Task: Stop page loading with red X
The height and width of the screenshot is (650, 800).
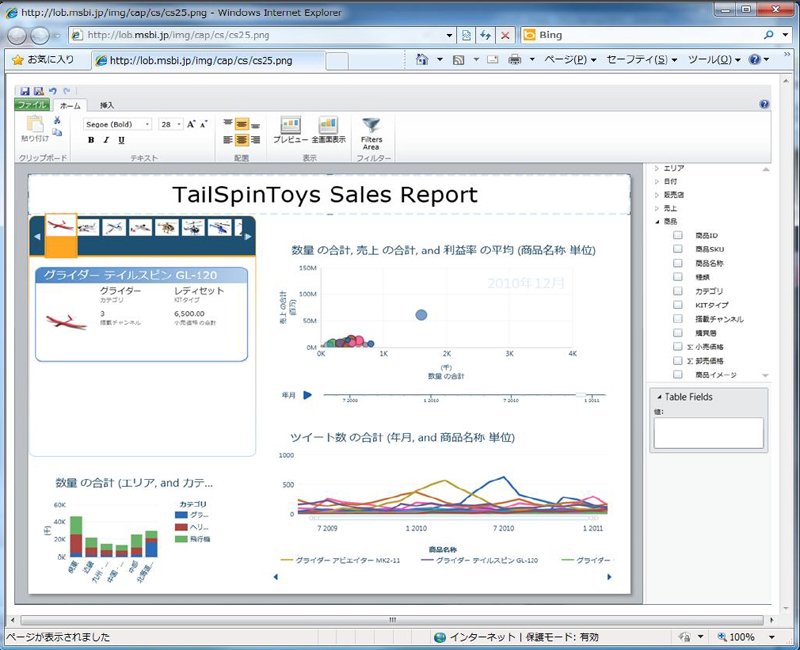Action: tap(505, 35)
